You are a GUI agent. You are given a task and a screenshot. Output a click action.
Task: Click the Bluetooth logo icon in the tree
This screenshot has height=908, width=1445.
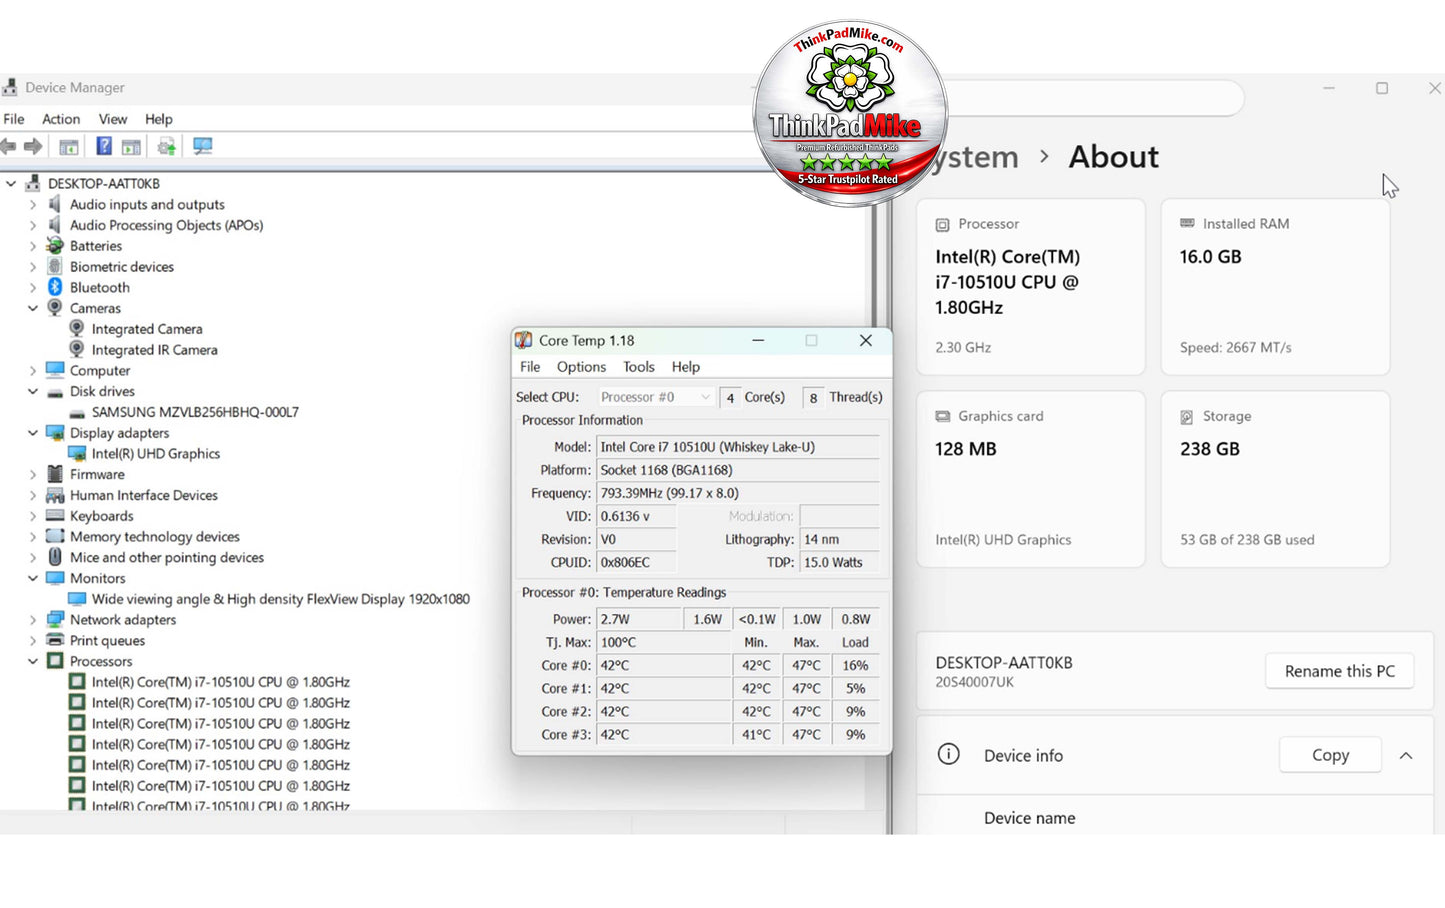55,287
